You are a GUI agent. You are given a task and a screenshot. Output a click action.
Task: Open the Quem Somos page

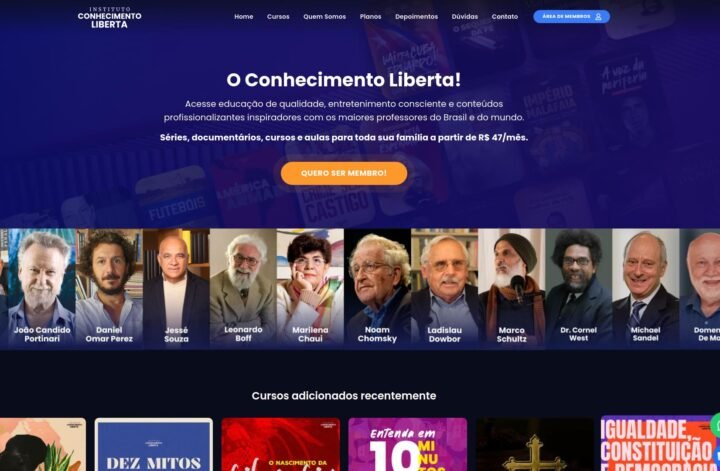click(324, 17)
